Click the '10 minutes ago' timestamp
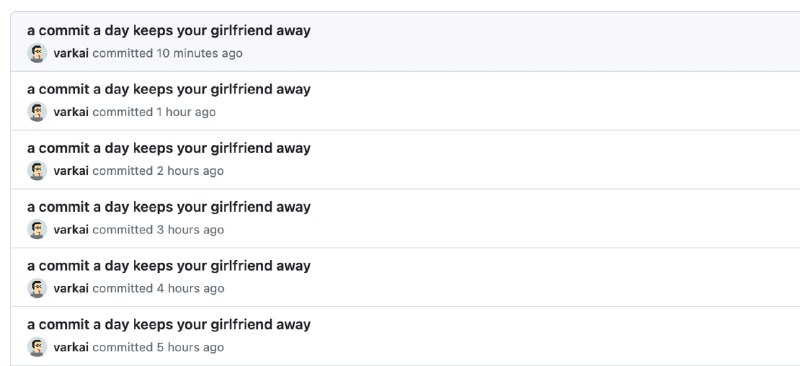 [x=199, y=53]
